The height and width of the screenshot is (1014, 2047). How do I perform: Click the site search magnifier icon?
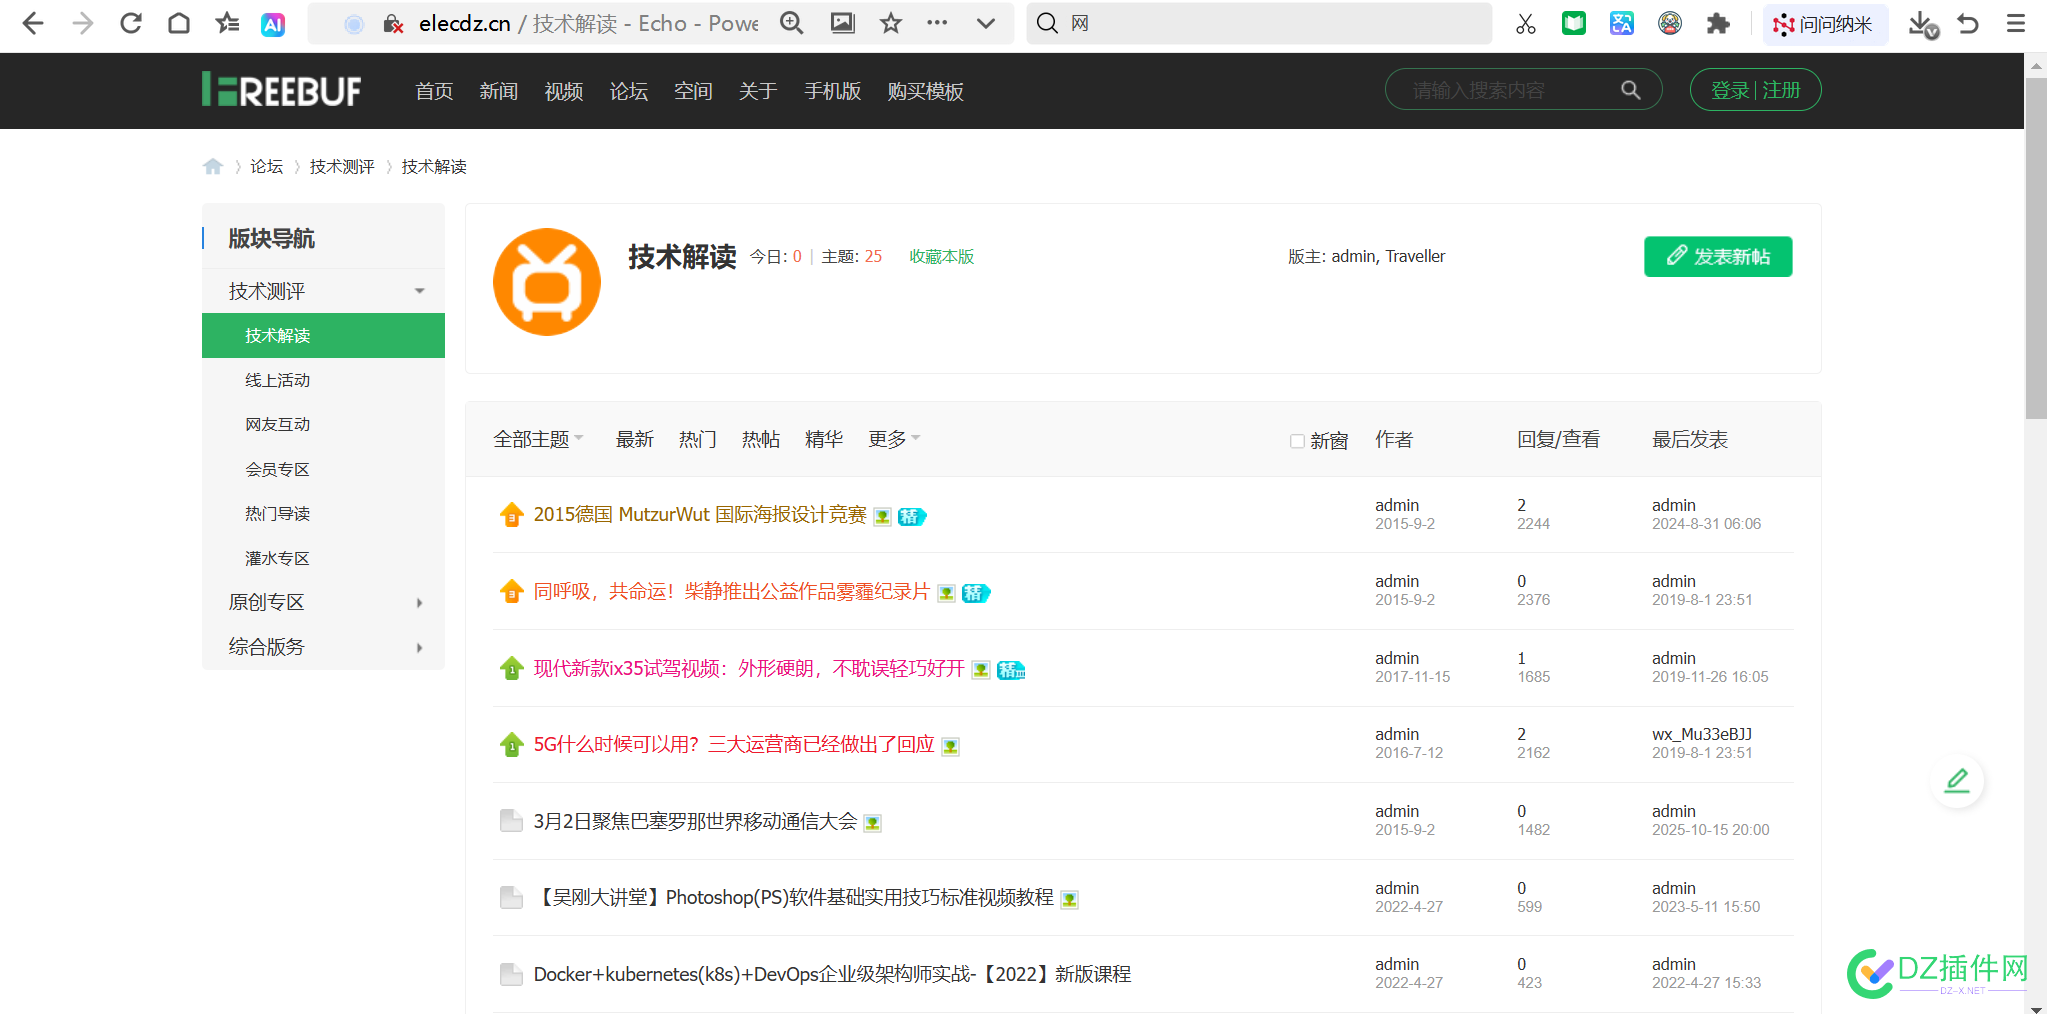[x=1630, y=90]
